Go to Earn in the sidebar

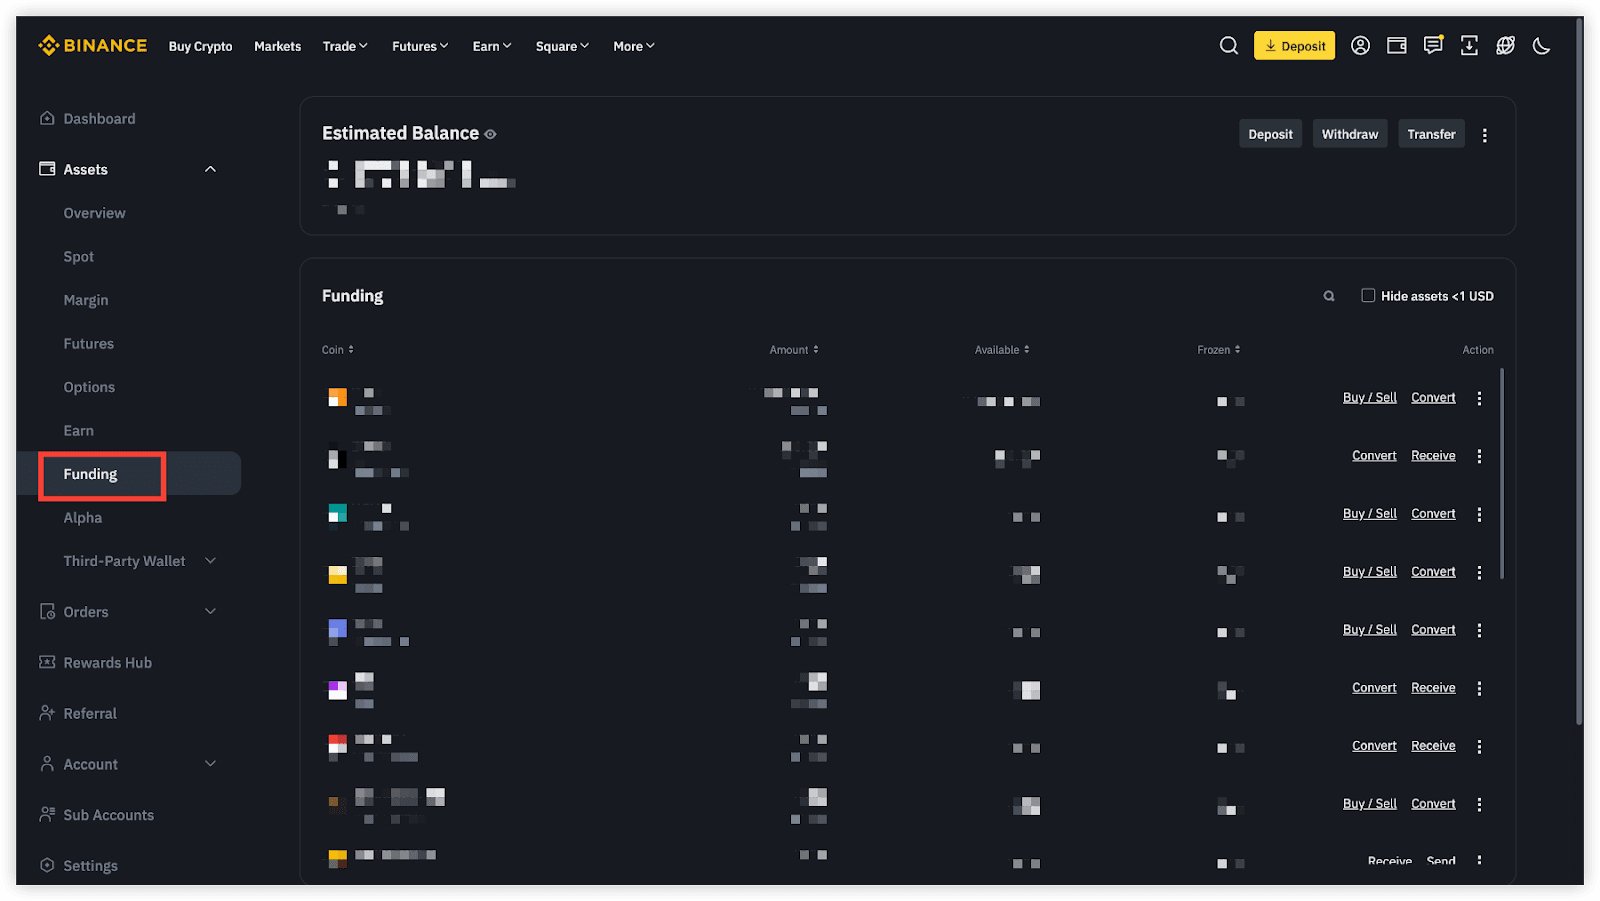79,431
